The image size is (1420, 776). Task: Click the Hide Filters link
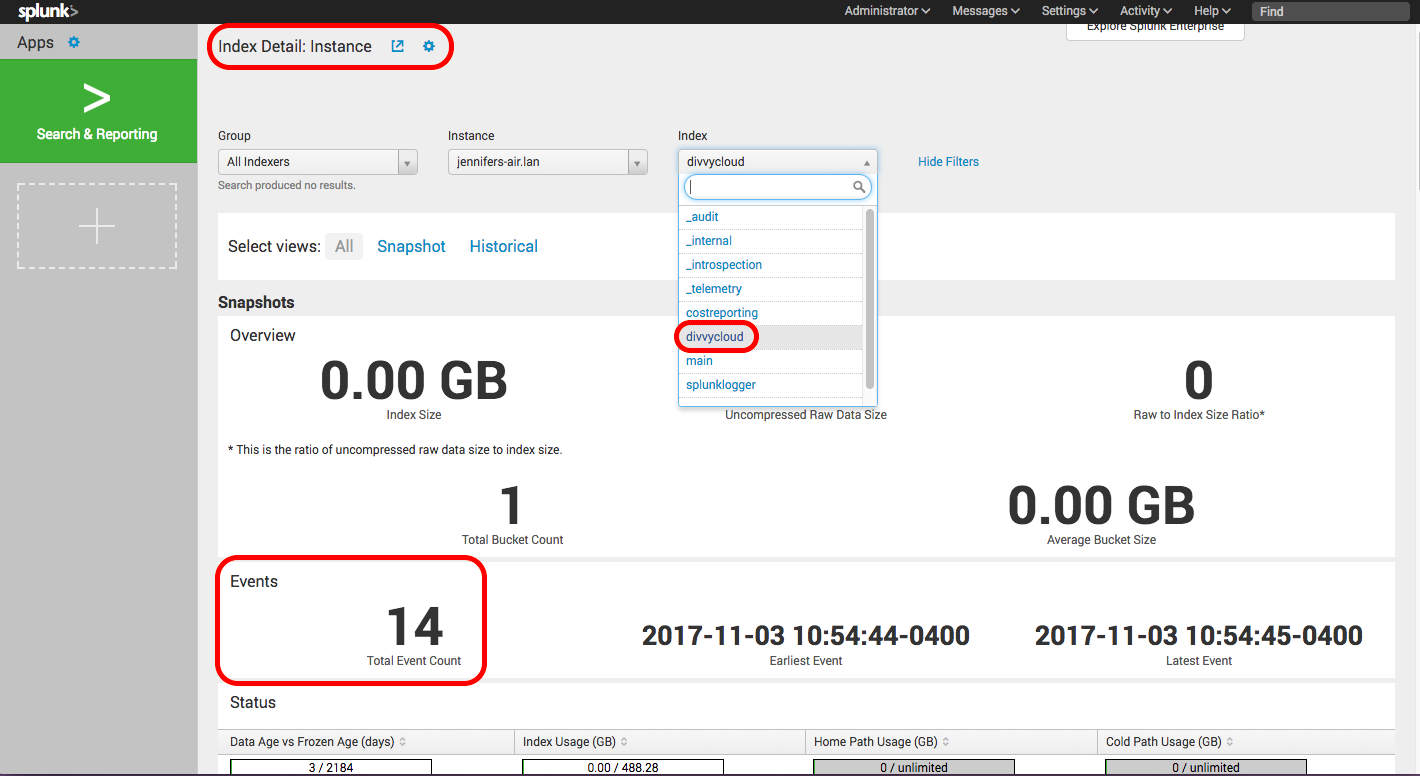pyautogui.click(x=948, y=162)
